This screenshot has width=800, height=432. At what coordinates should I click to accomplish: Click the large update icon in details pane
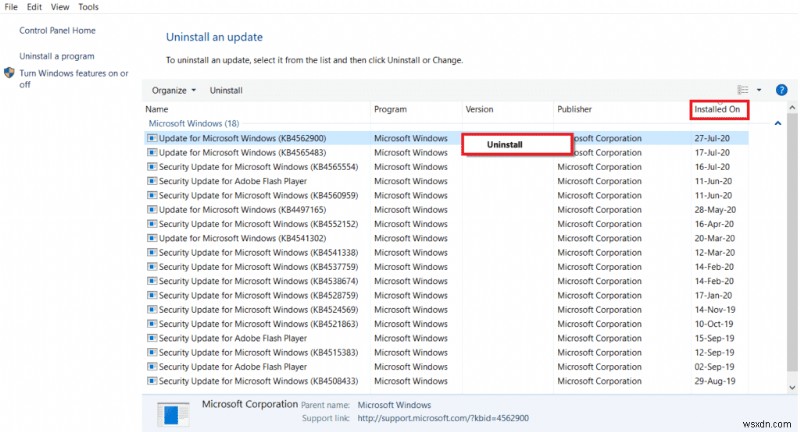[x=173, y=414]
